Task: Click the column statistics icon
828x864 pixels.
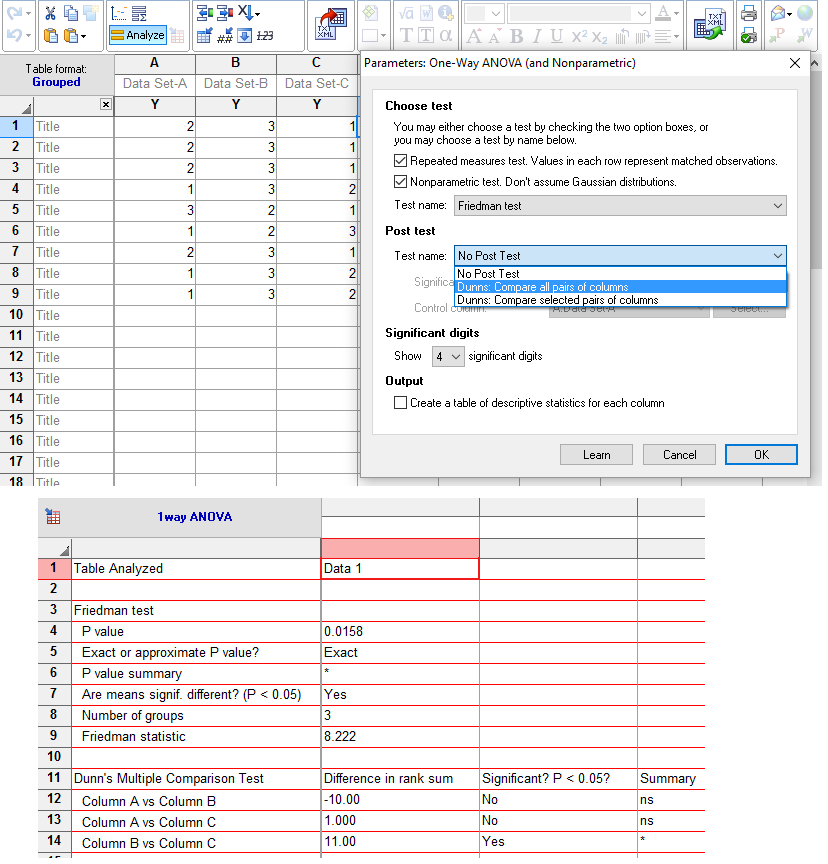Action: [x=139, y=13]
